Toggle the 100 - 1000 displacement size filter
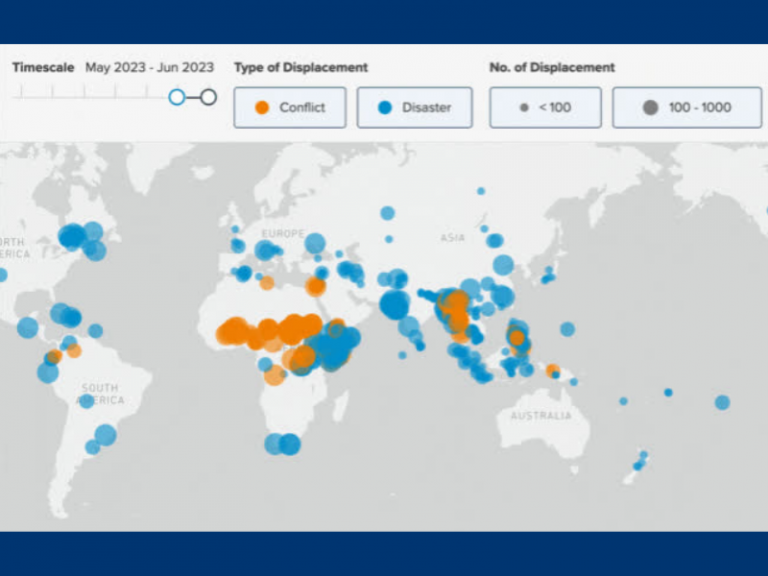Screen dimensions: 768x576 coord(687,108)
